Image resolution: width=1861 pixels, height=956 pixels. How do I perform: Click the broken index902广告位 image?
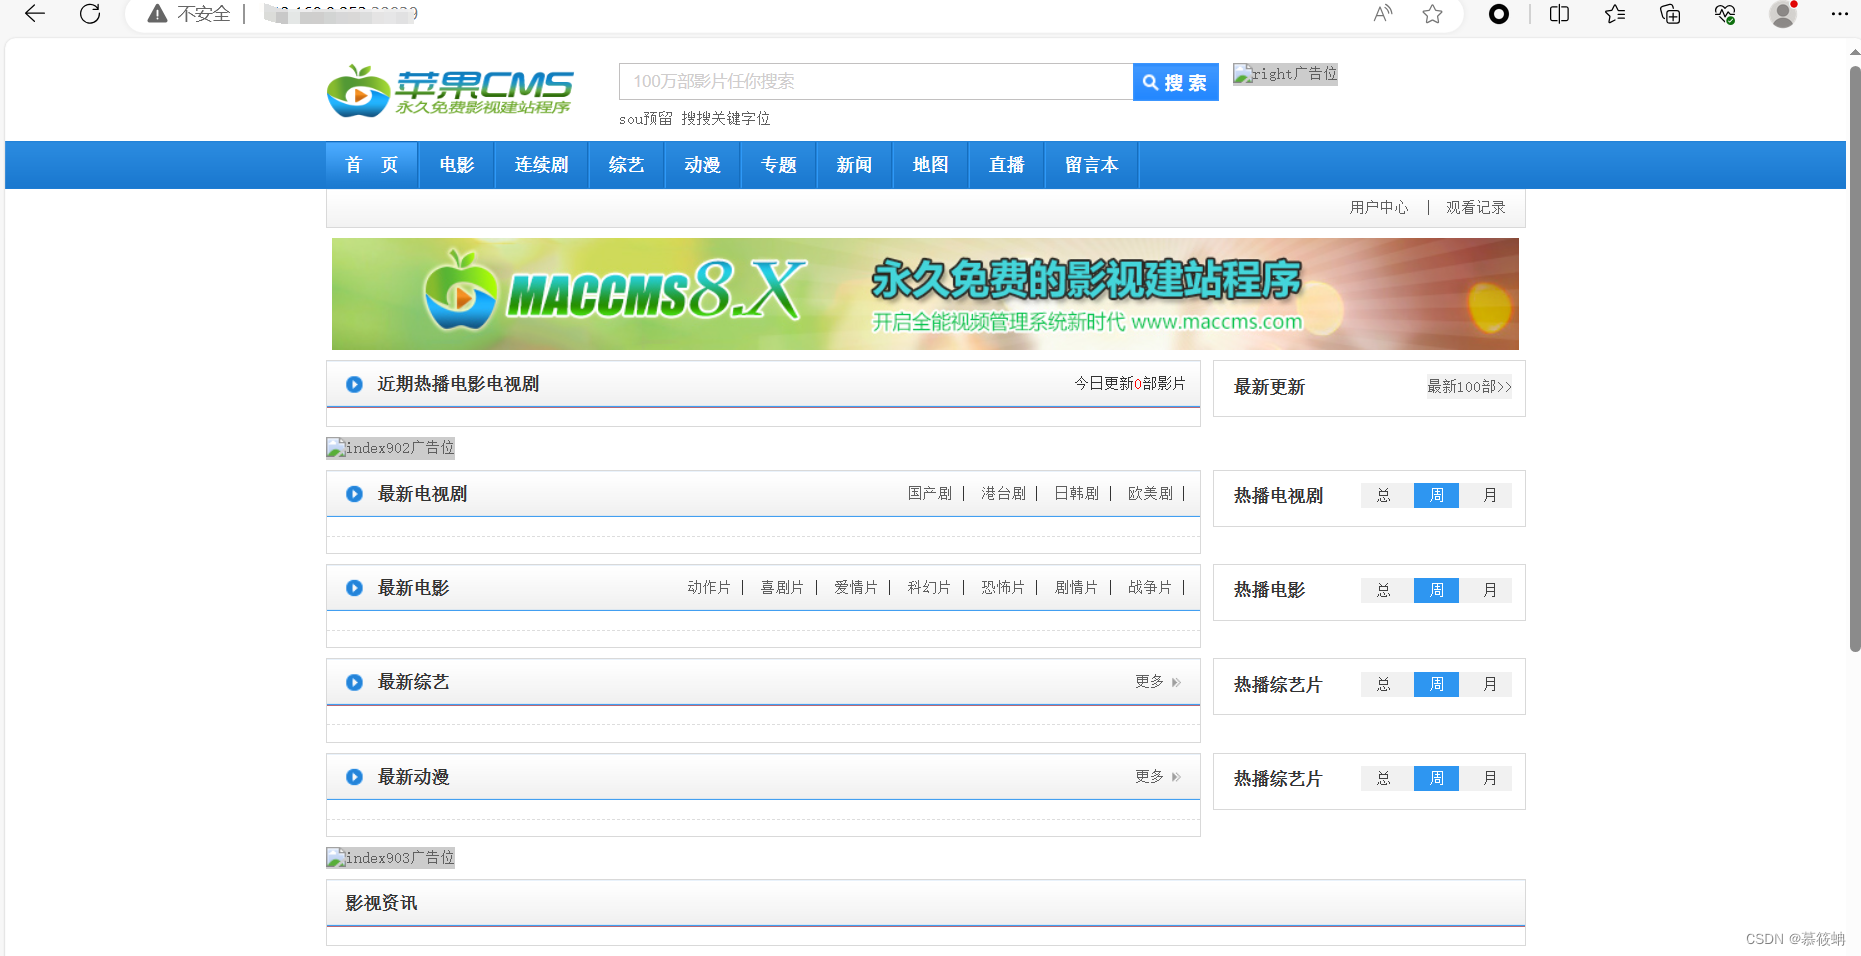[x=391, y=448]
